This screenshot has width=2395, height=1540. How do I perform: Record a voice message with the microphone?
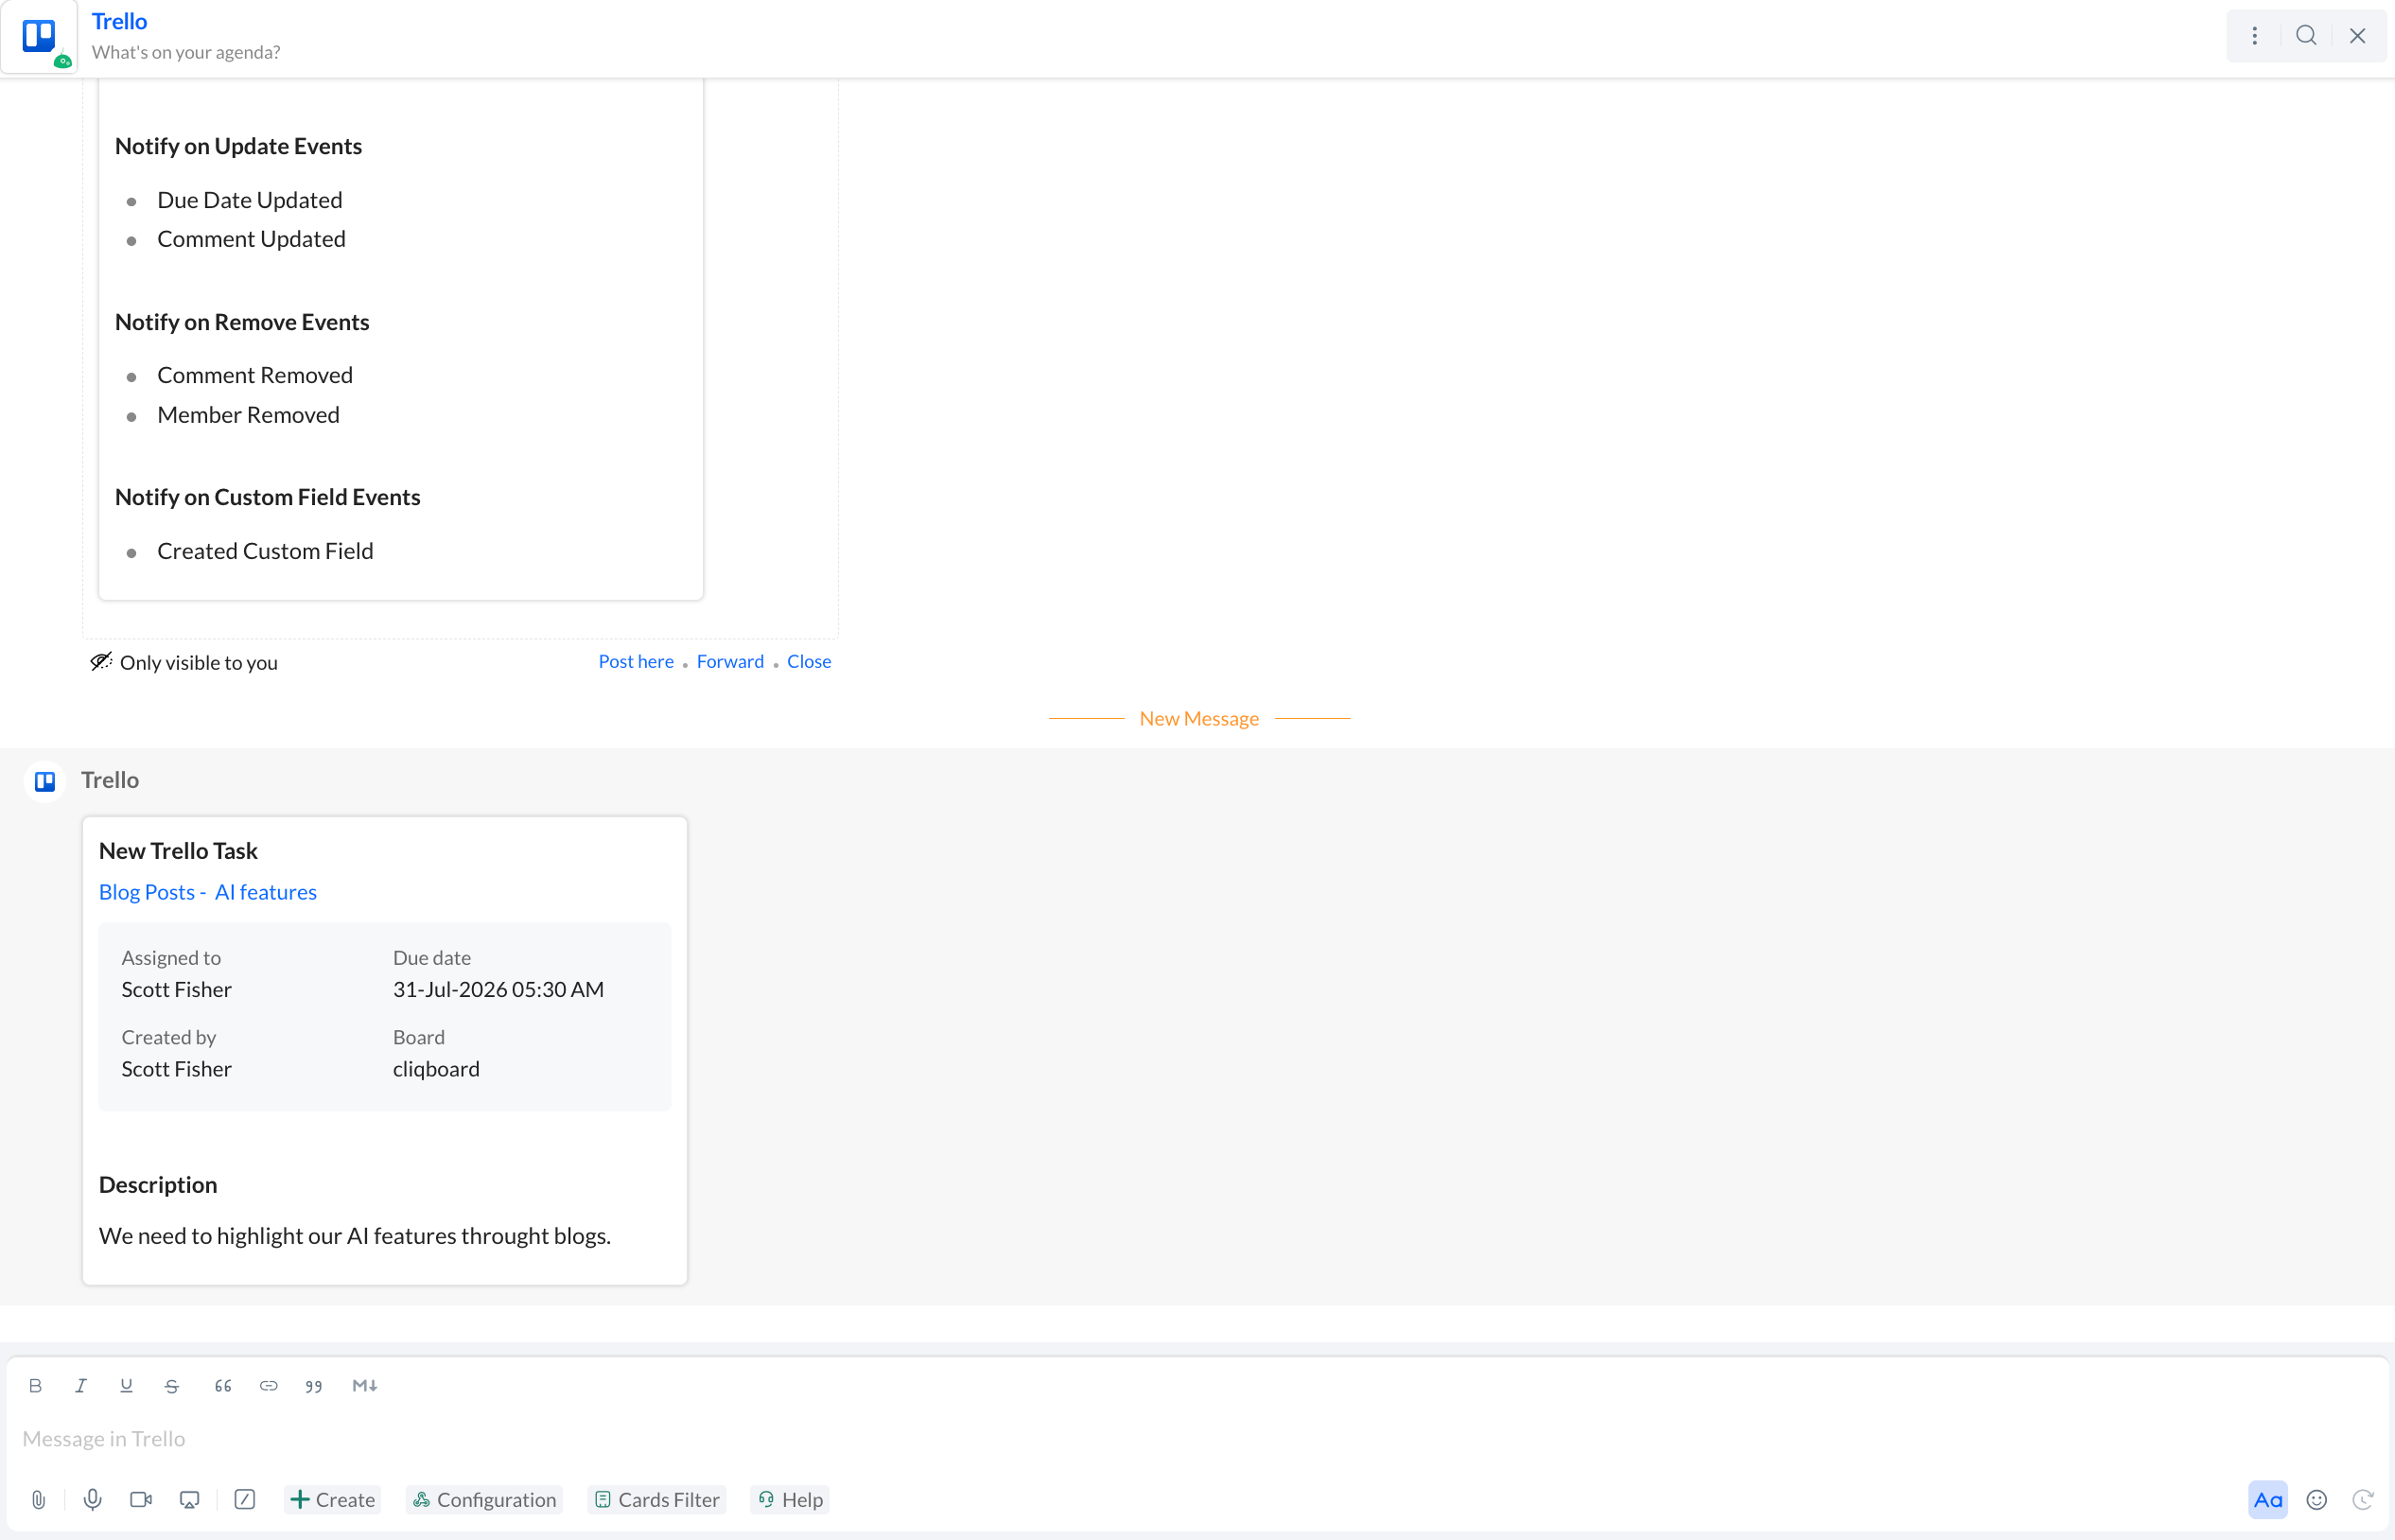[92, 1500]
